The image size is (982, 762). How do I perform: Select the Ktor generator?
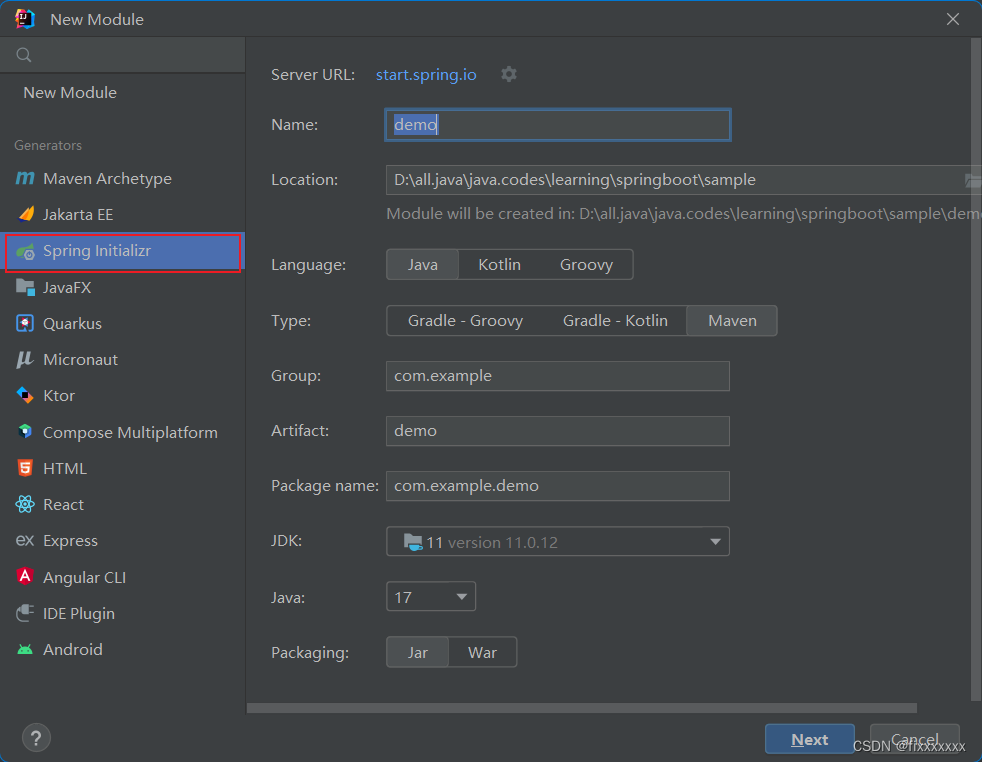(58, 395)
